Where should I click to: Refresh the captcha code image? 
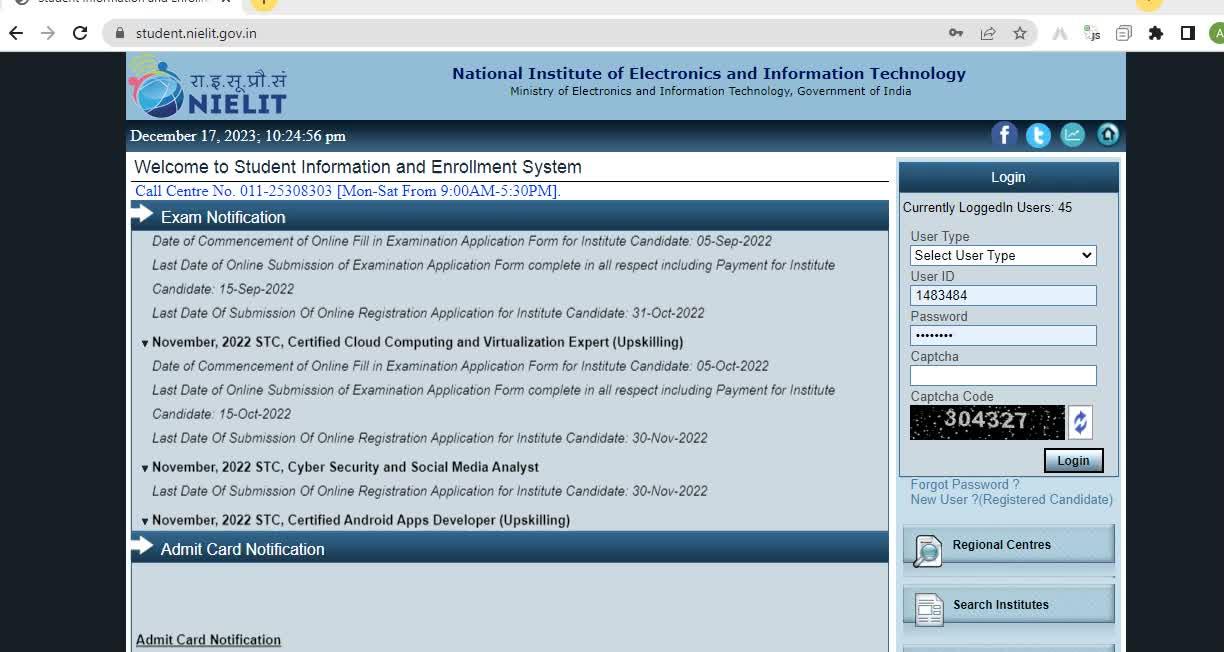point(1080,422)
